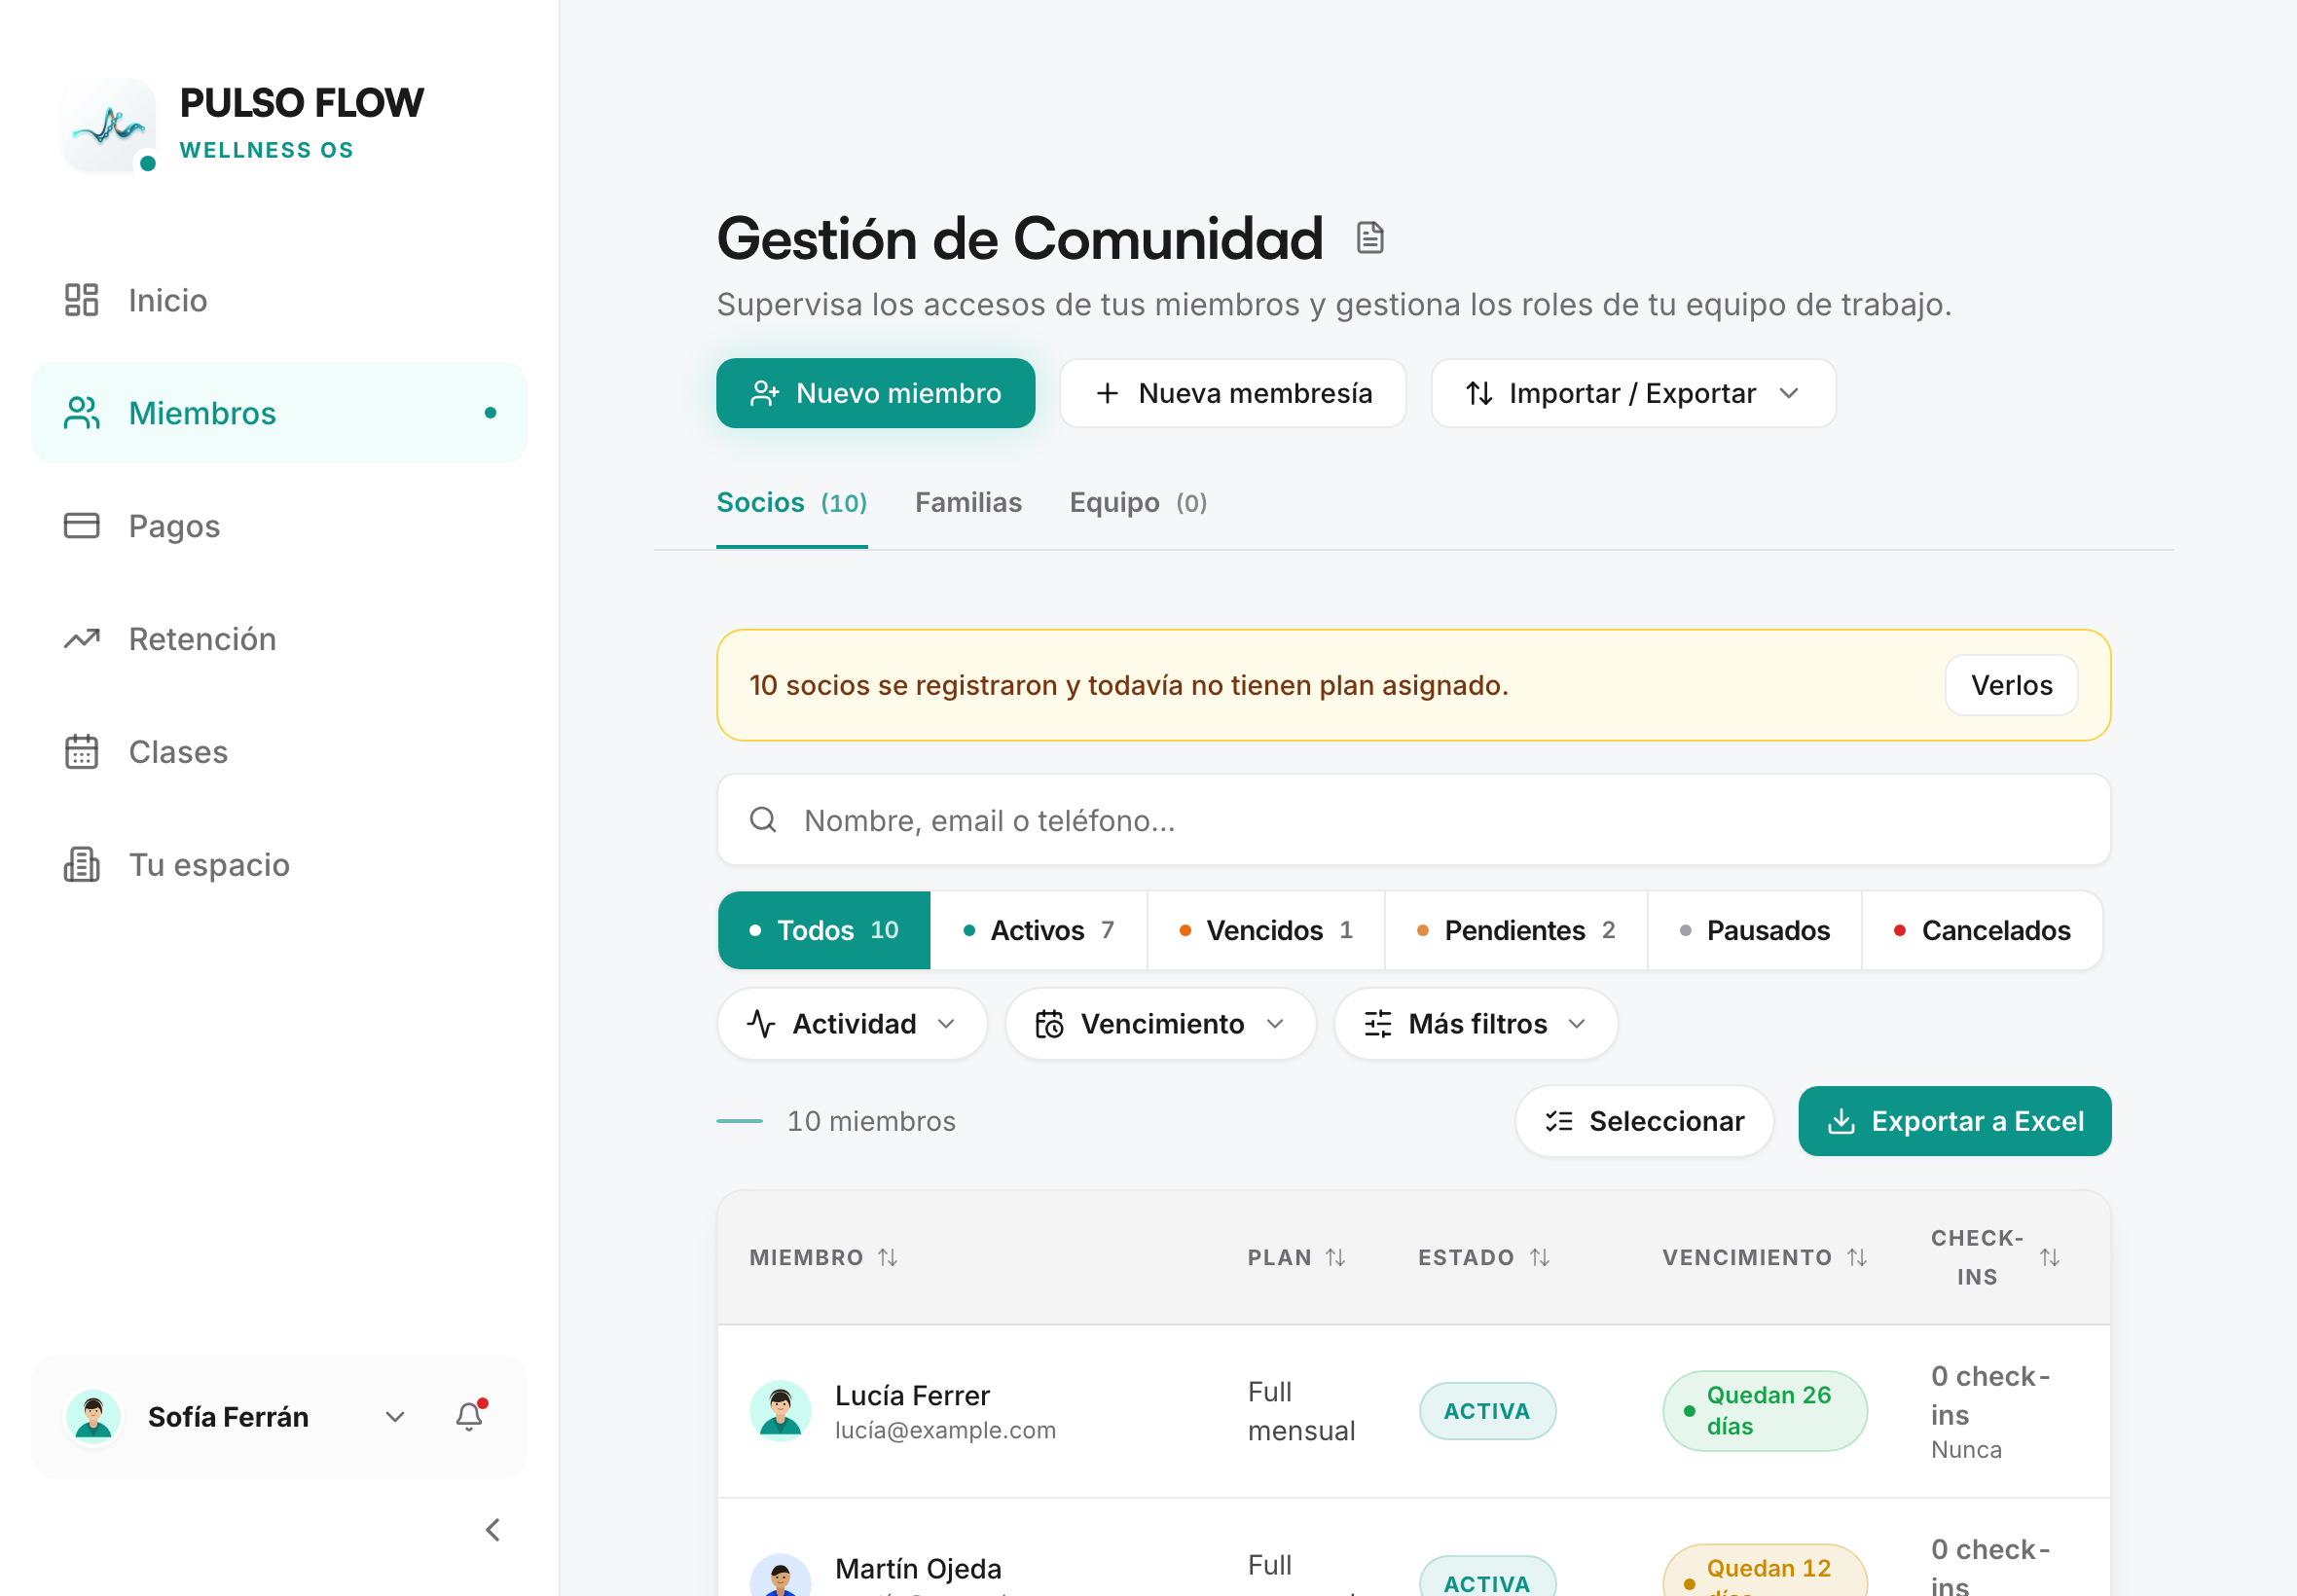Filter list by Pendientes
Screen dimensions: 2297x1596
tap(1516, 930)
